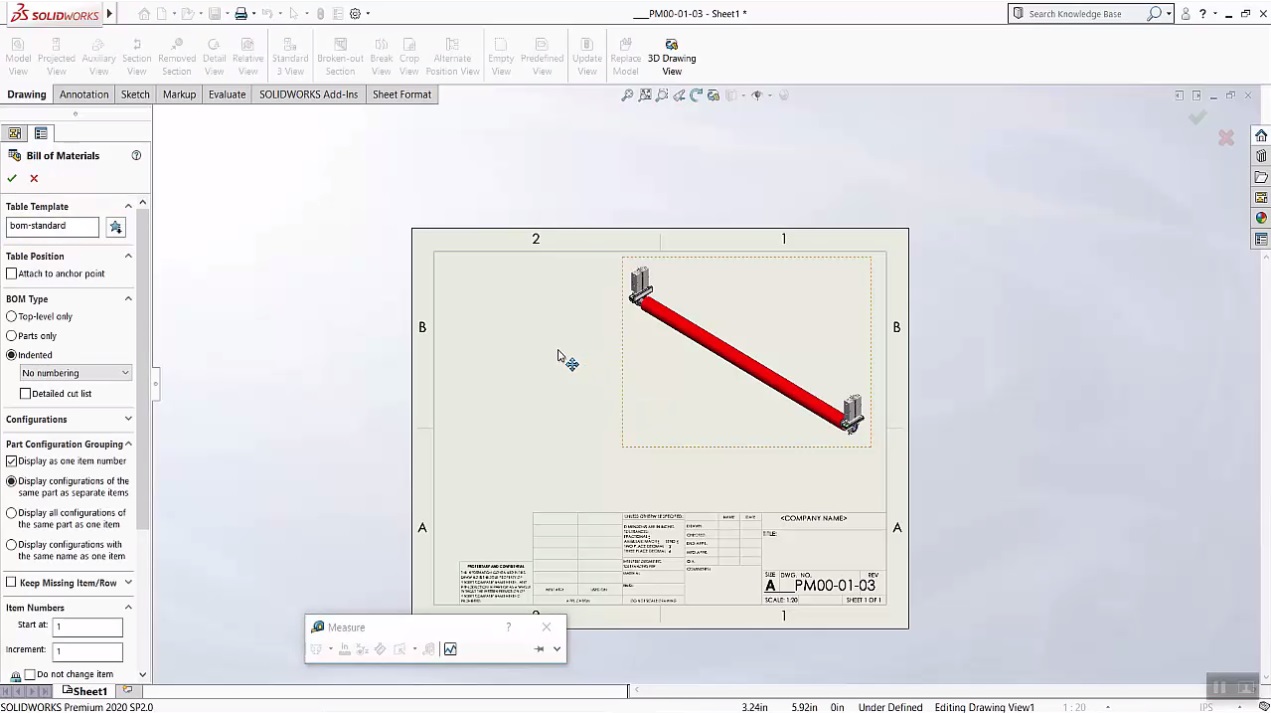Screen dimensions: 1271x713
Task: Choose the Section View tool
Action: 137,57
